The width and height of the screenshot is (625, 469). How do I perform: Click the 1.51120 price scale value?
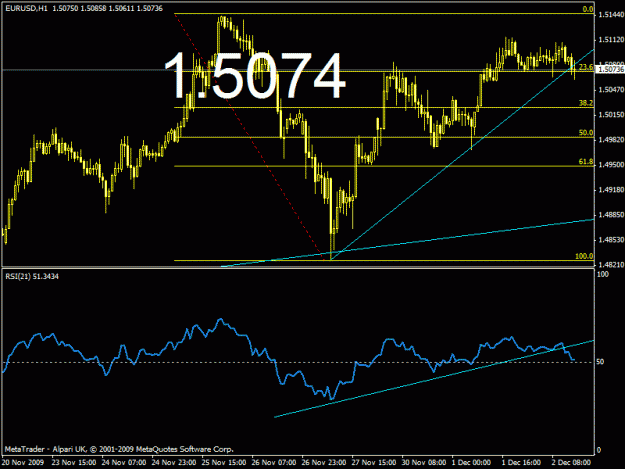pyautogui.click(x=611, y=40)
